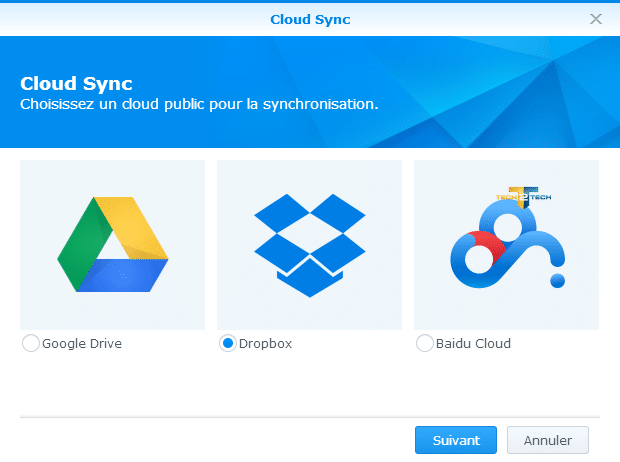Click bottom of the Baidu Cloud tile
The height and width of the screenshot is (462, 620).
pos(505,318)
